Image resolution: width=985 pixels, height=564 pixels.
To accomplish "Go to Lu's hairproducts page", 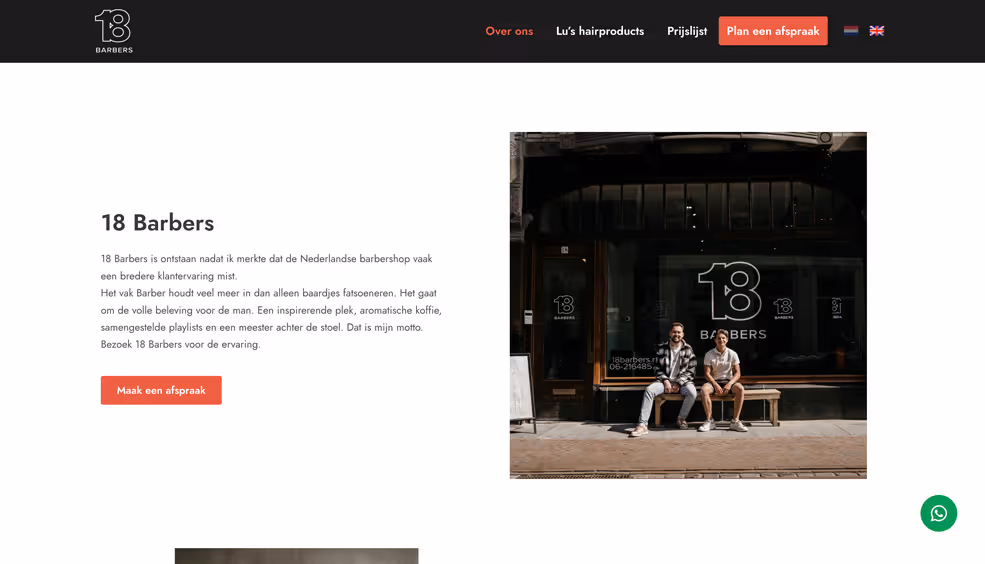I will pyautogui.click(x=600, y=31).
